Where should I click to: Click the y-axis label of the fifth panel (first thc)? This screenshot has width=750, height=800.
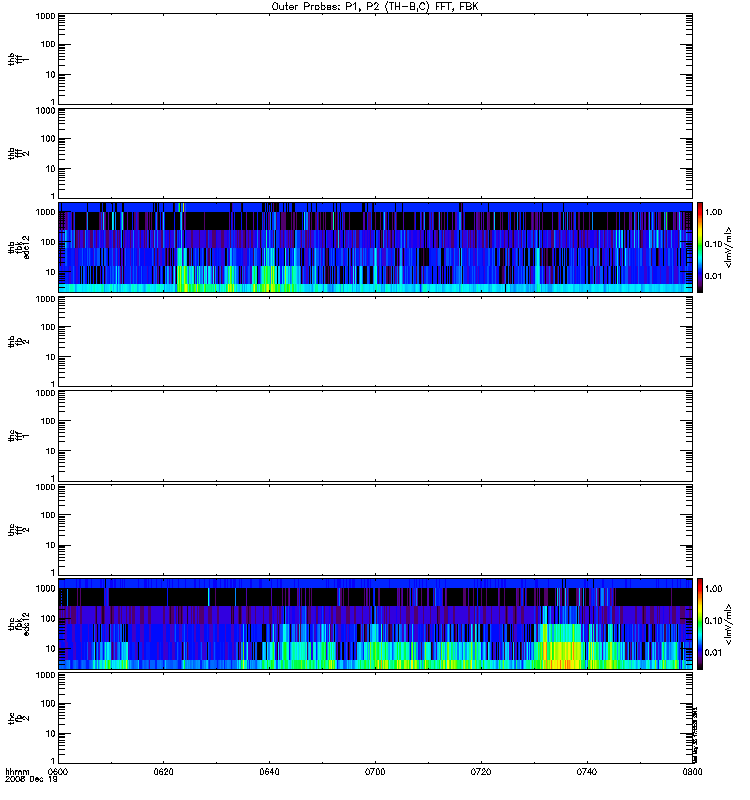19,436
